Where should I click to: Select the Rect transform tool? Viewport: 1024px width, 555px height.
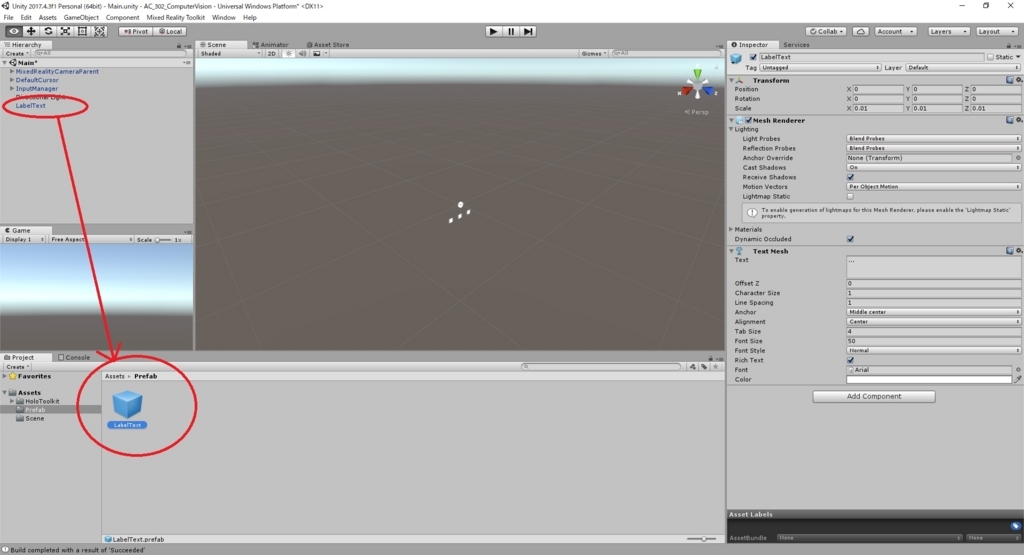[82, 31]
